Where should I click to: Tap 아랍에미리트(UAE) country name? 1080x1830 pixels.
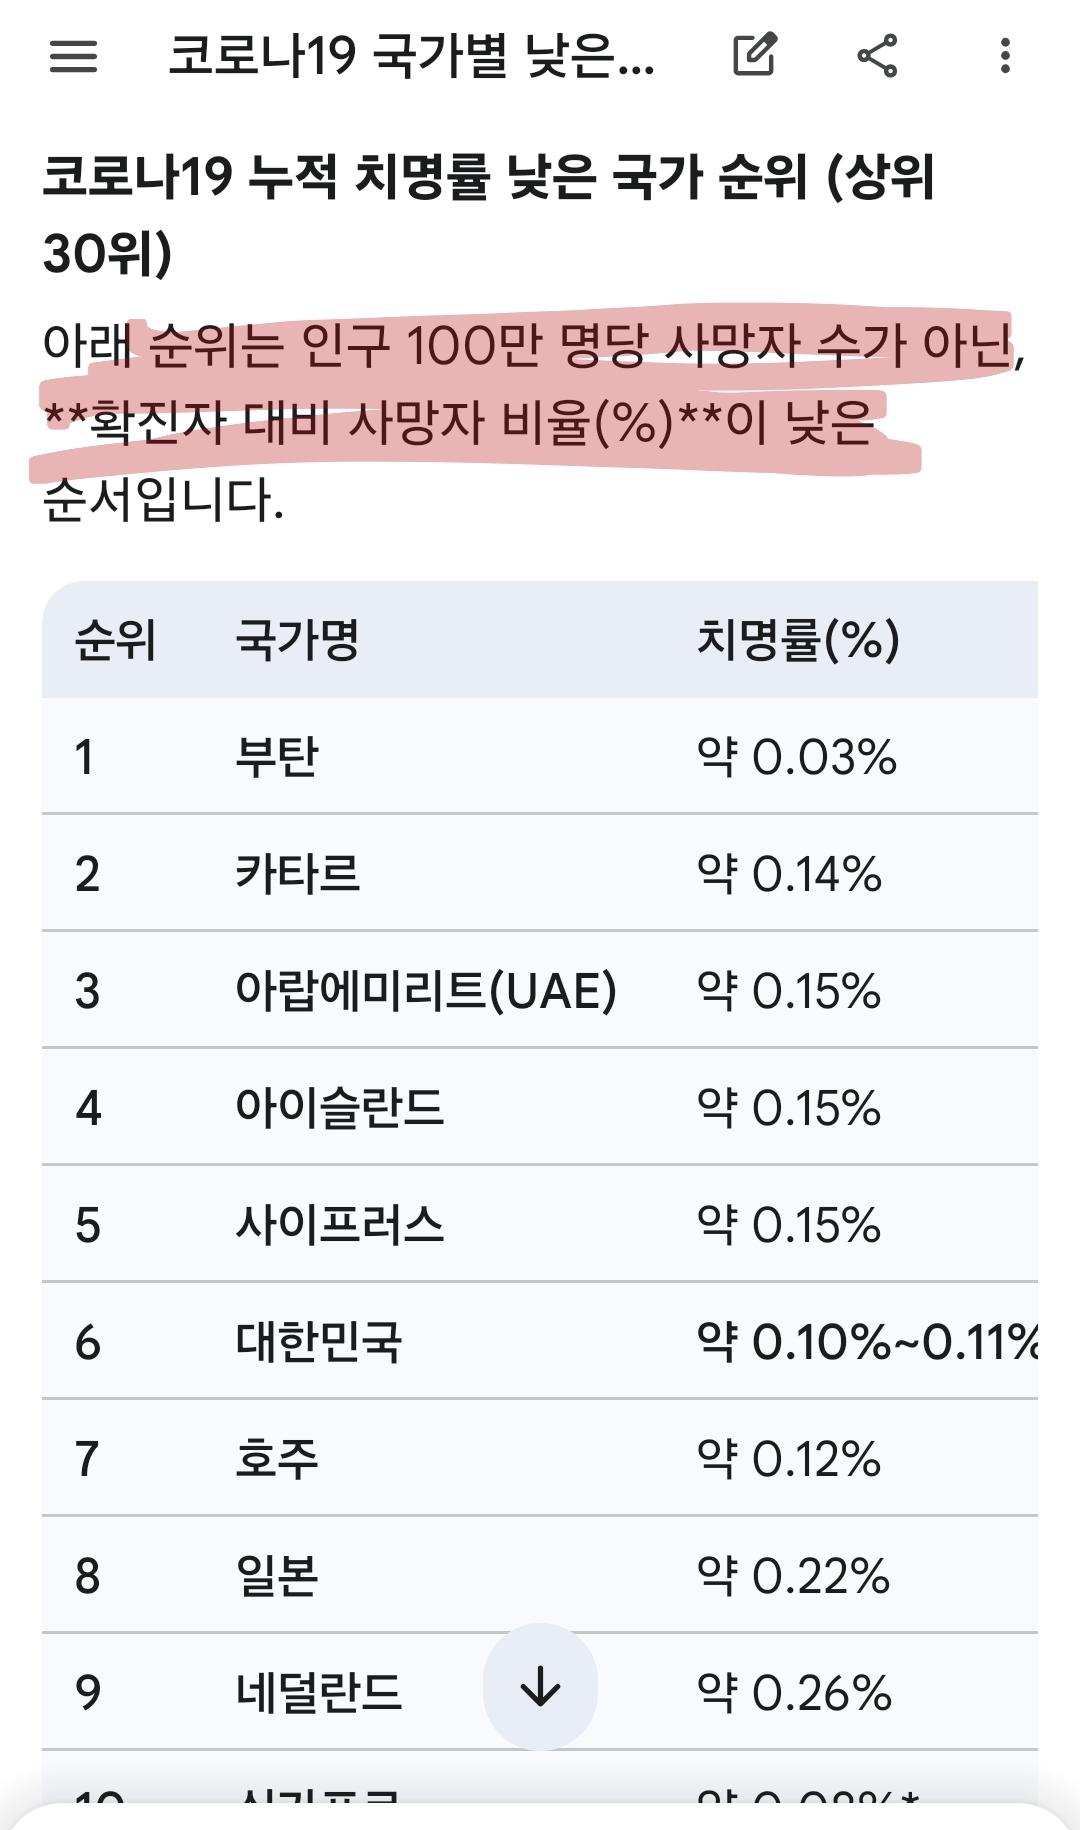pos(425,991)
